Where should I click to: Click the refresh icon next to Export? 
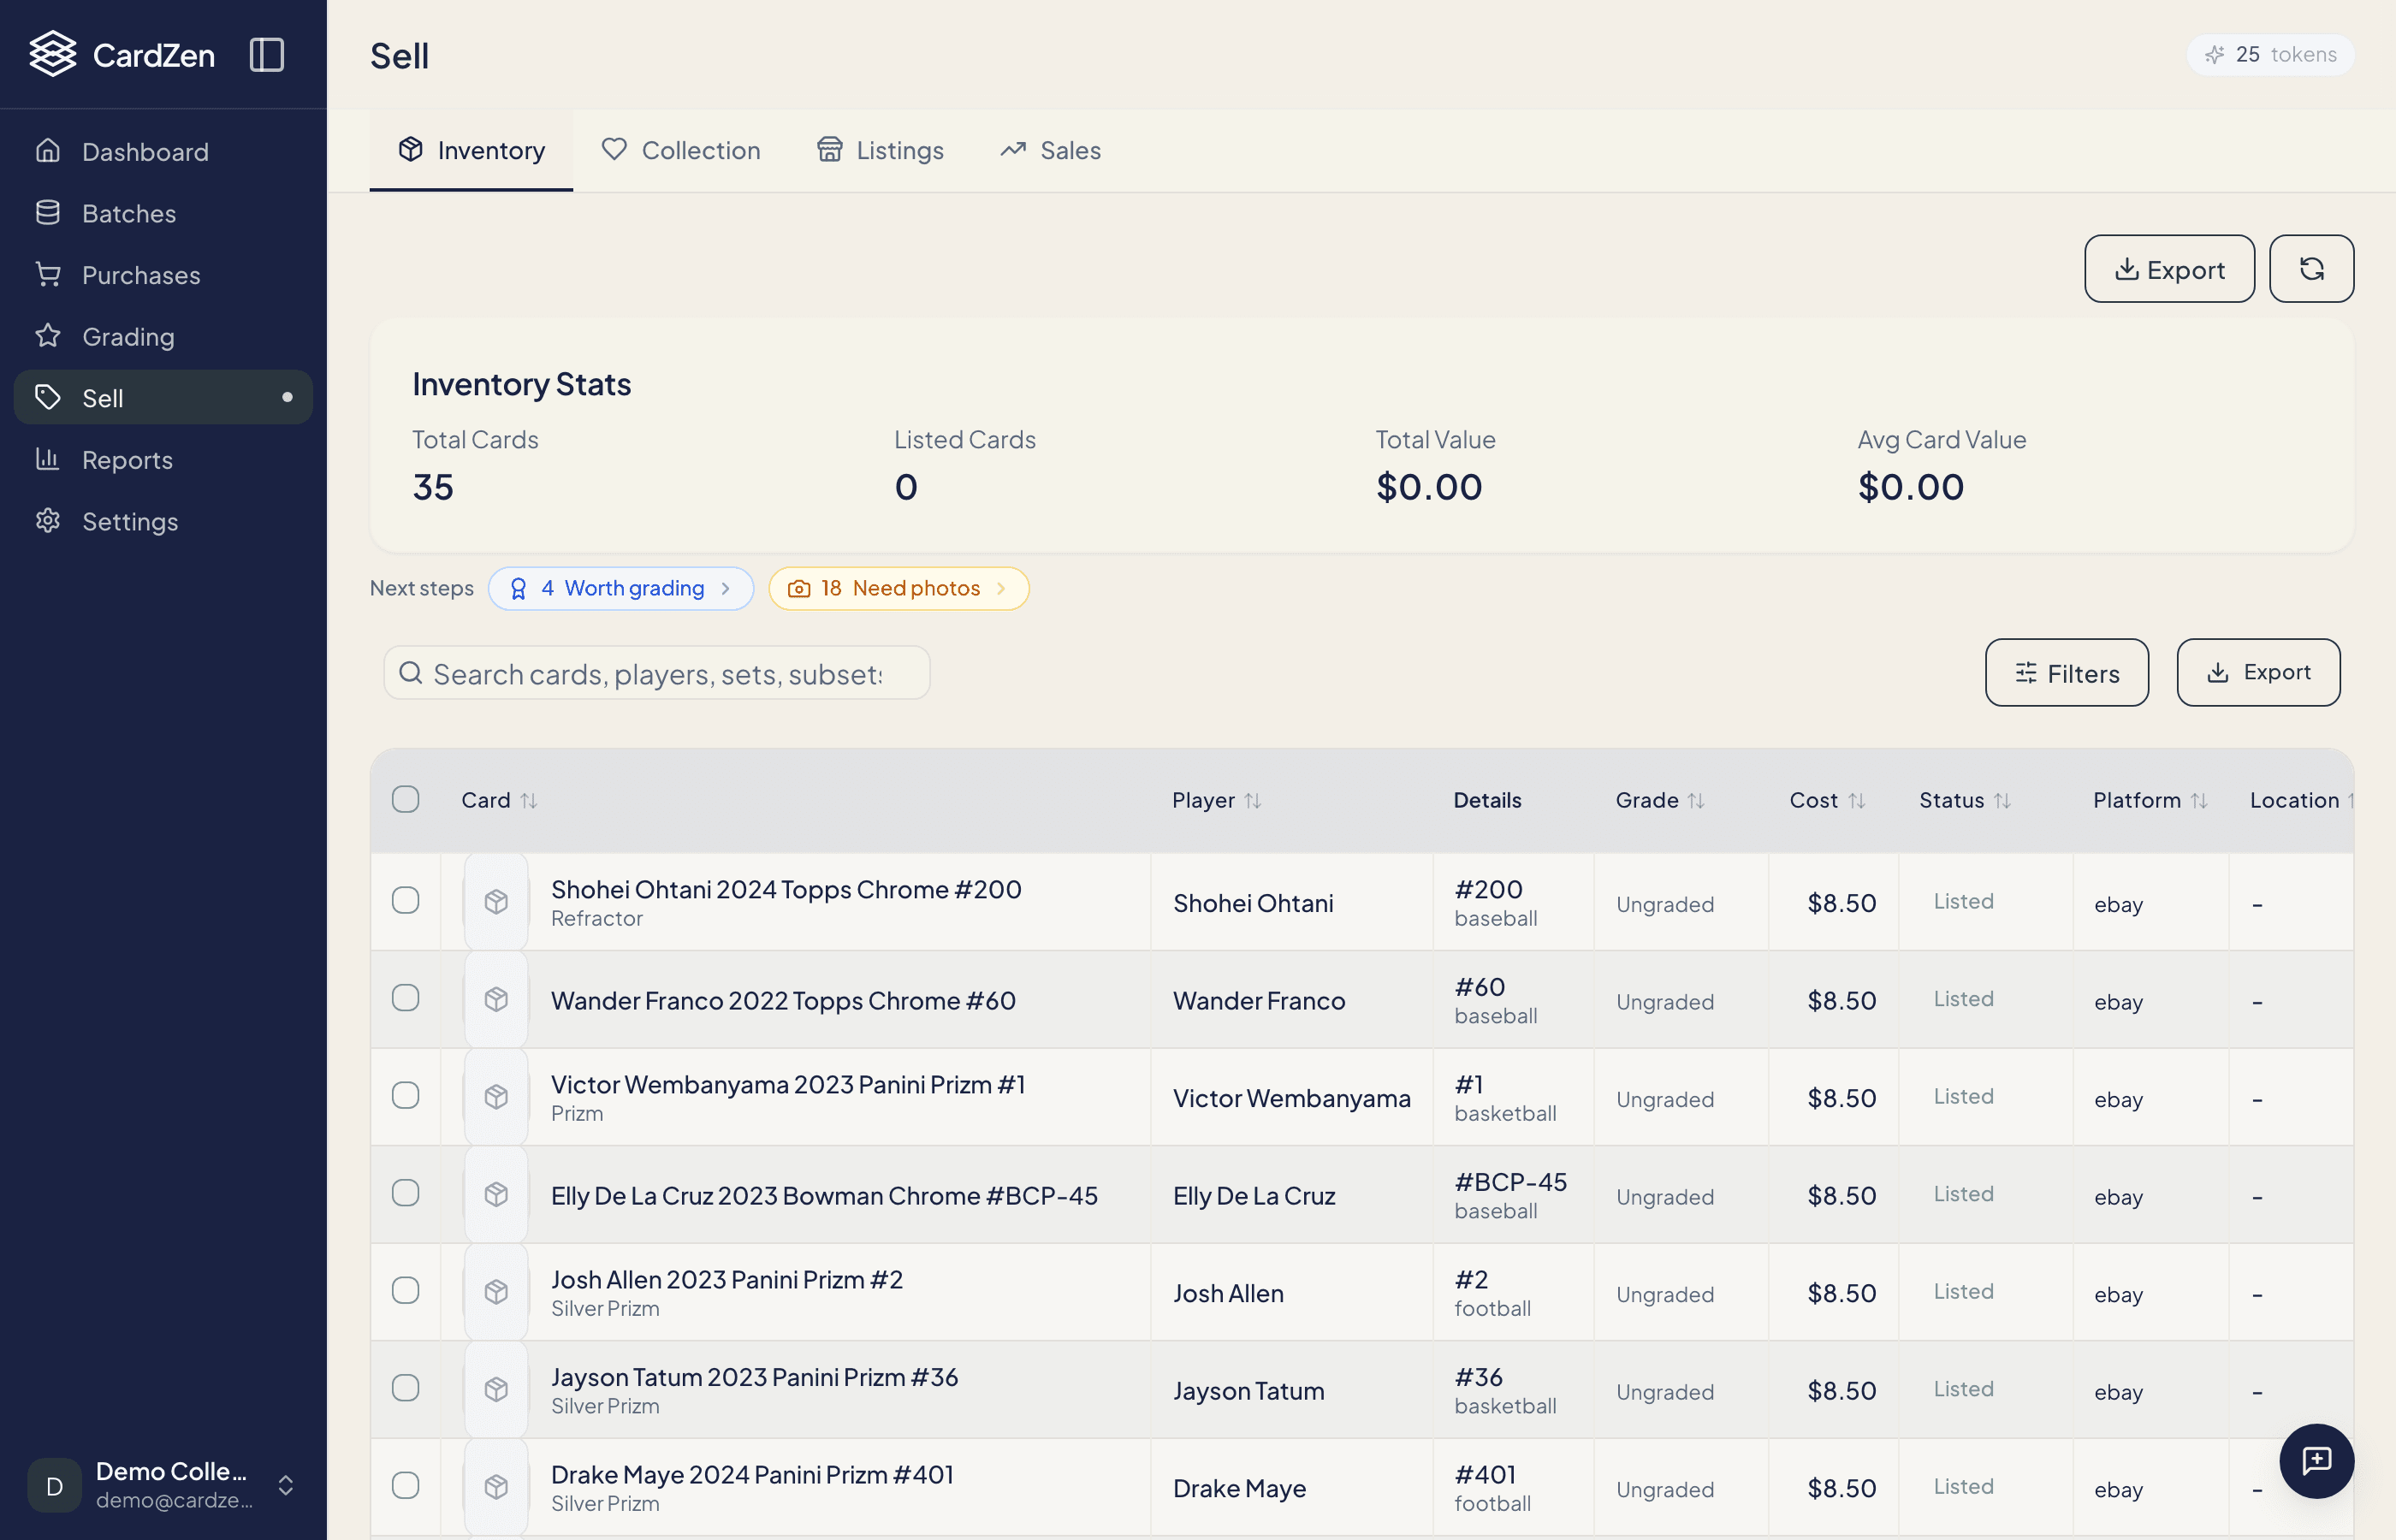[x=2311, y=268]
